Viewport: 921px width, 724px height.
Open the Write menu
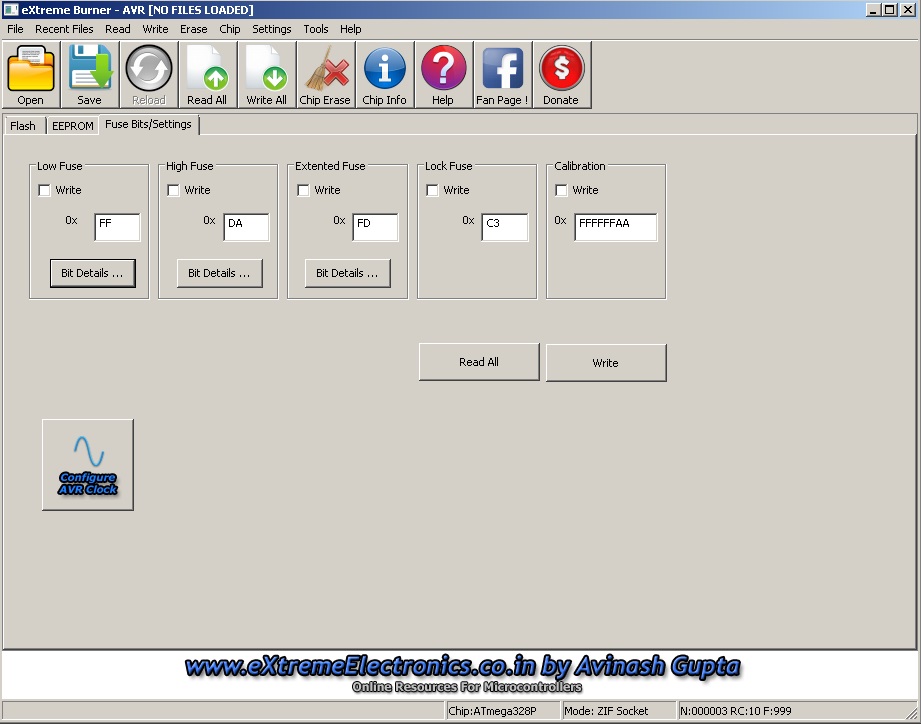pyautogui.click(x=155, y=29)
